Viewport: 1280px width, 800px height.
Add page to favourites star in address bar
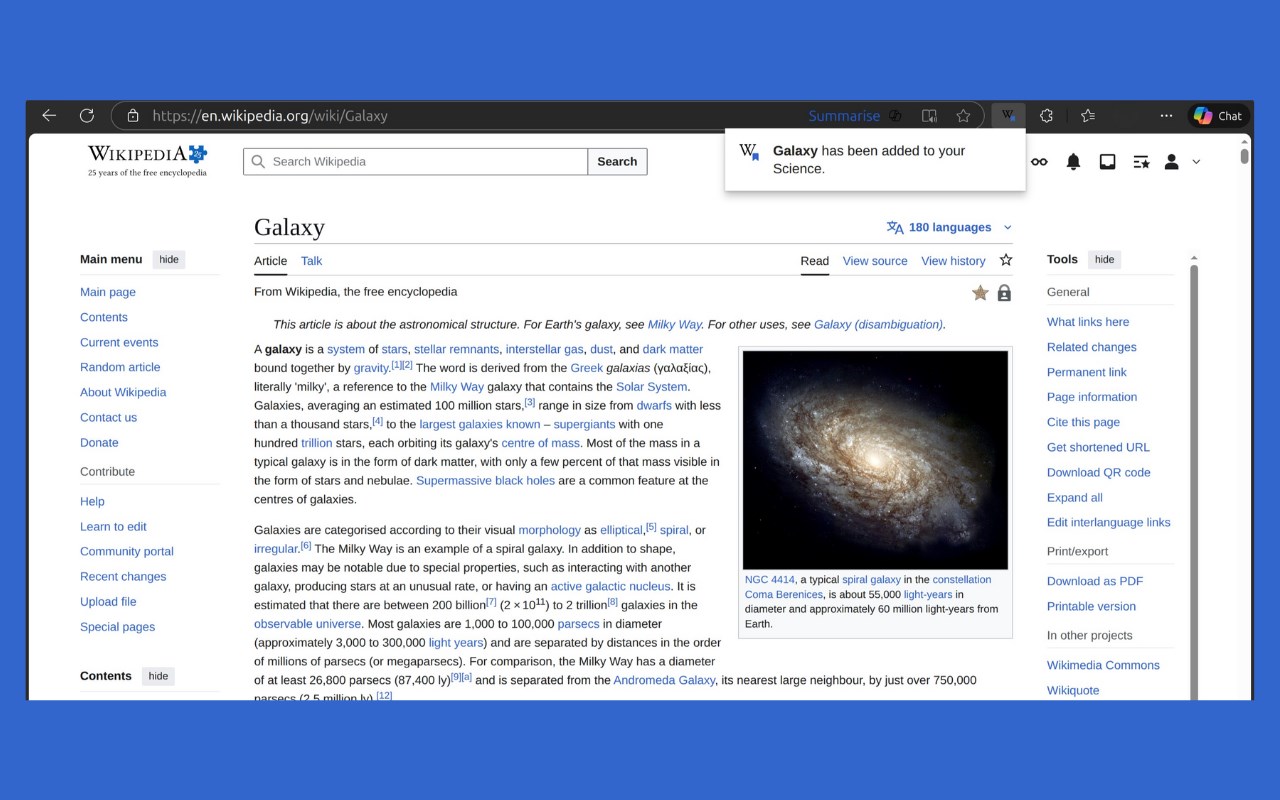pyautogui.click(x=963, y=116)
